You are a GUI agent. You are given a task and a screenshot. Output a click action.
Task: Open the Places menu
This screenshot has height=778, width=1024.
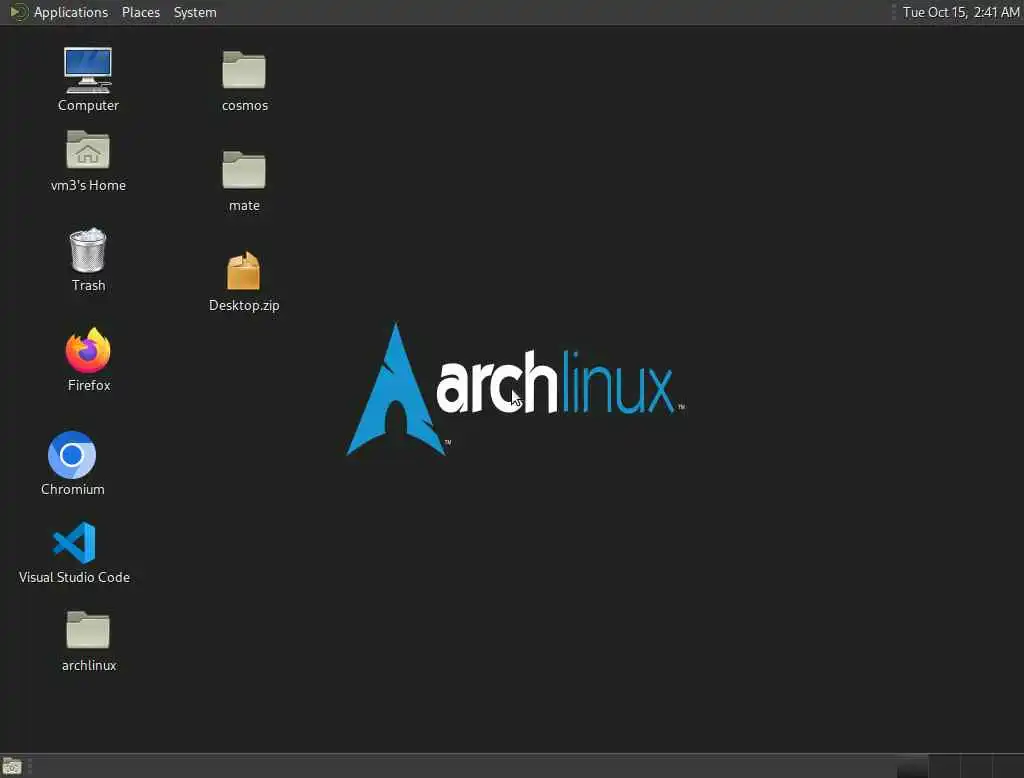click(140, 12)
